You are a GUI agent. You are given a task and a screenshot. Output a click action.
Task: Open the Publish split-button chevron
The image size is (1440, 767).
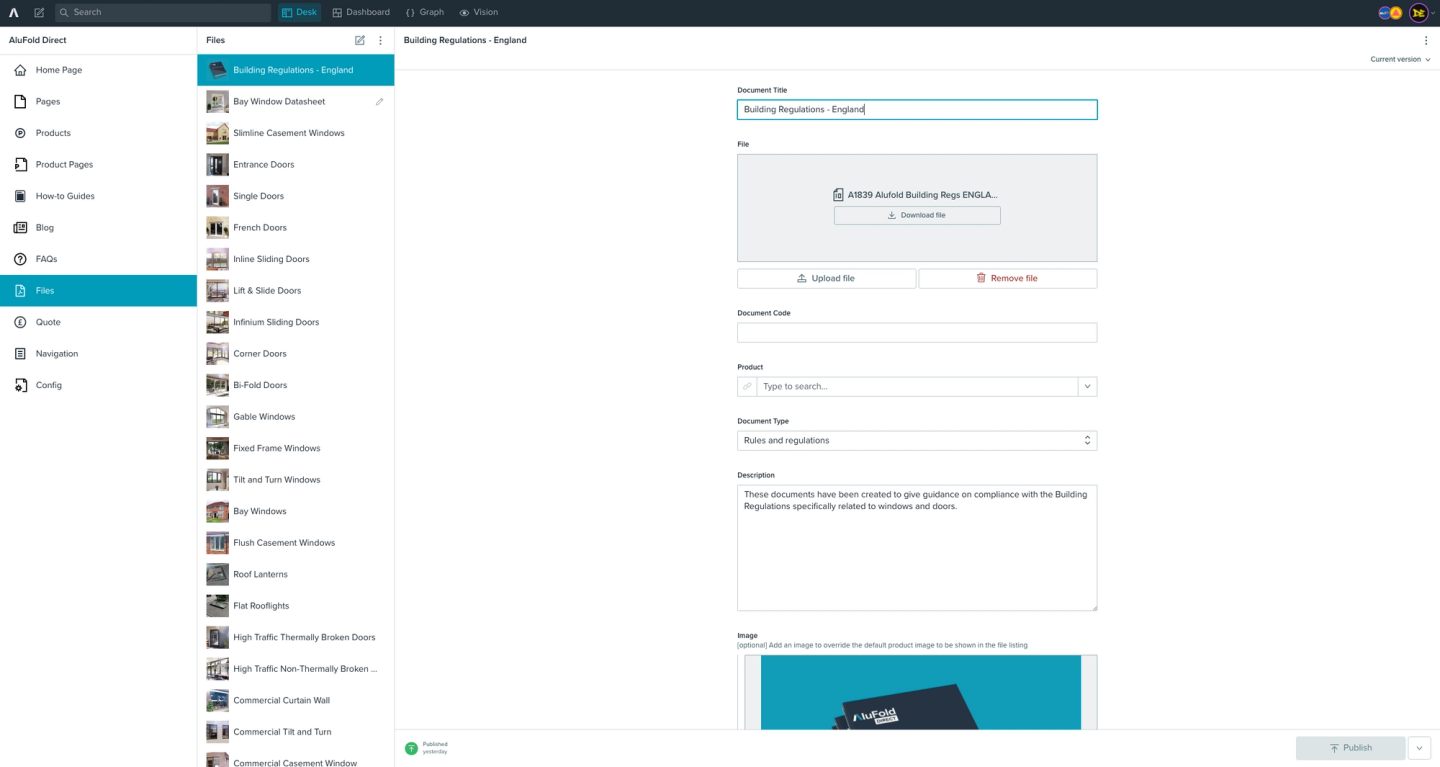click(1419, 748)
